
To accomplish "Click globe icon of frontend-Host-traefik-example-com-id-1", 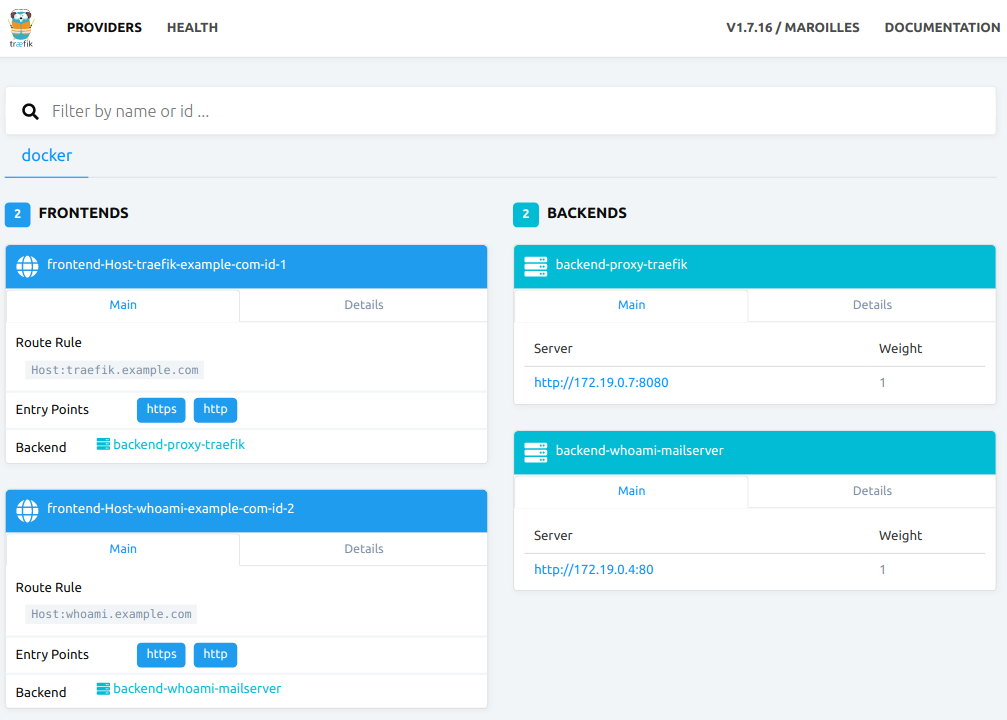I will [27, 266].
